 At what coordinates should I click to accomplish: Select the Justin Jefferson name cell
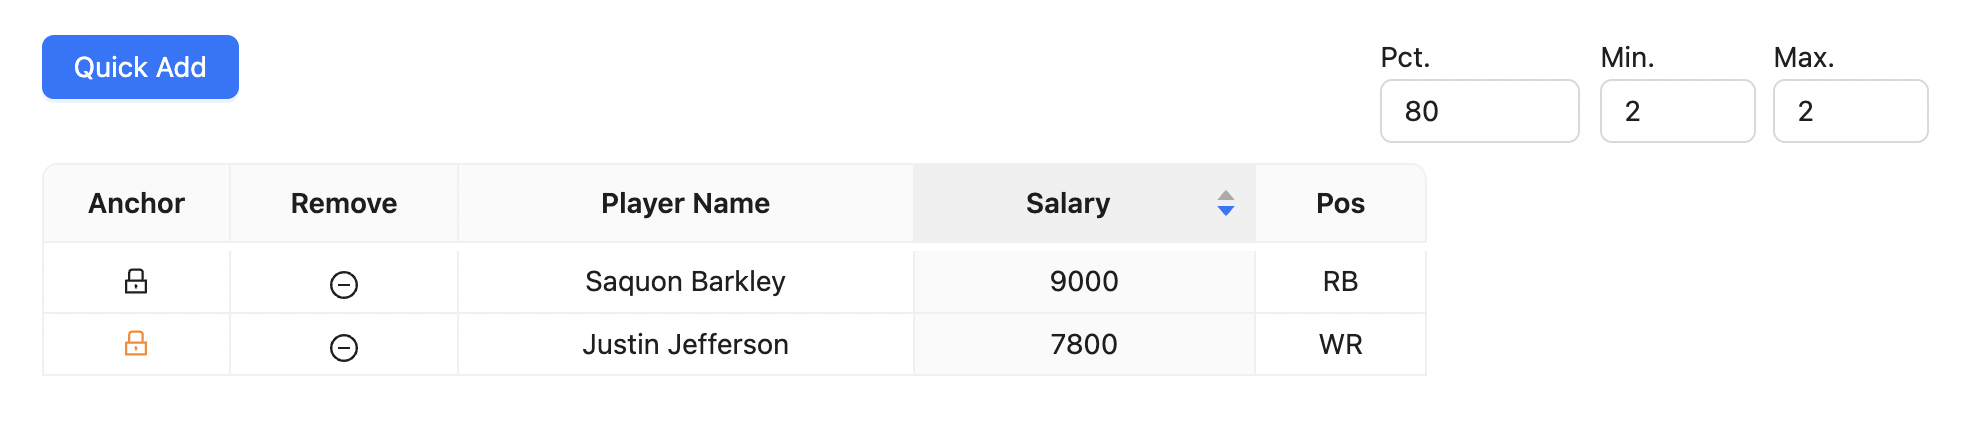685,344
